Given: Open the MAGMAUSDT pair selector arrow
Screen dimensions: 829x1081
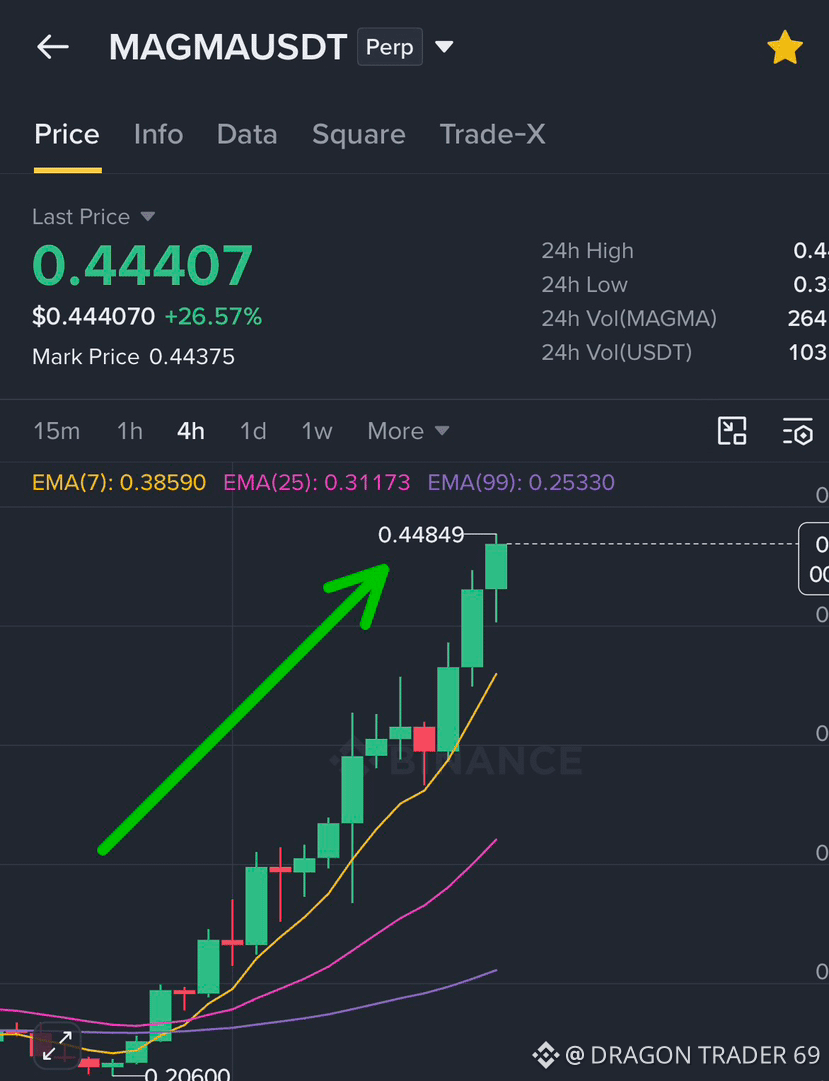Looking at the screenshot, I should (x=444, y=47).
